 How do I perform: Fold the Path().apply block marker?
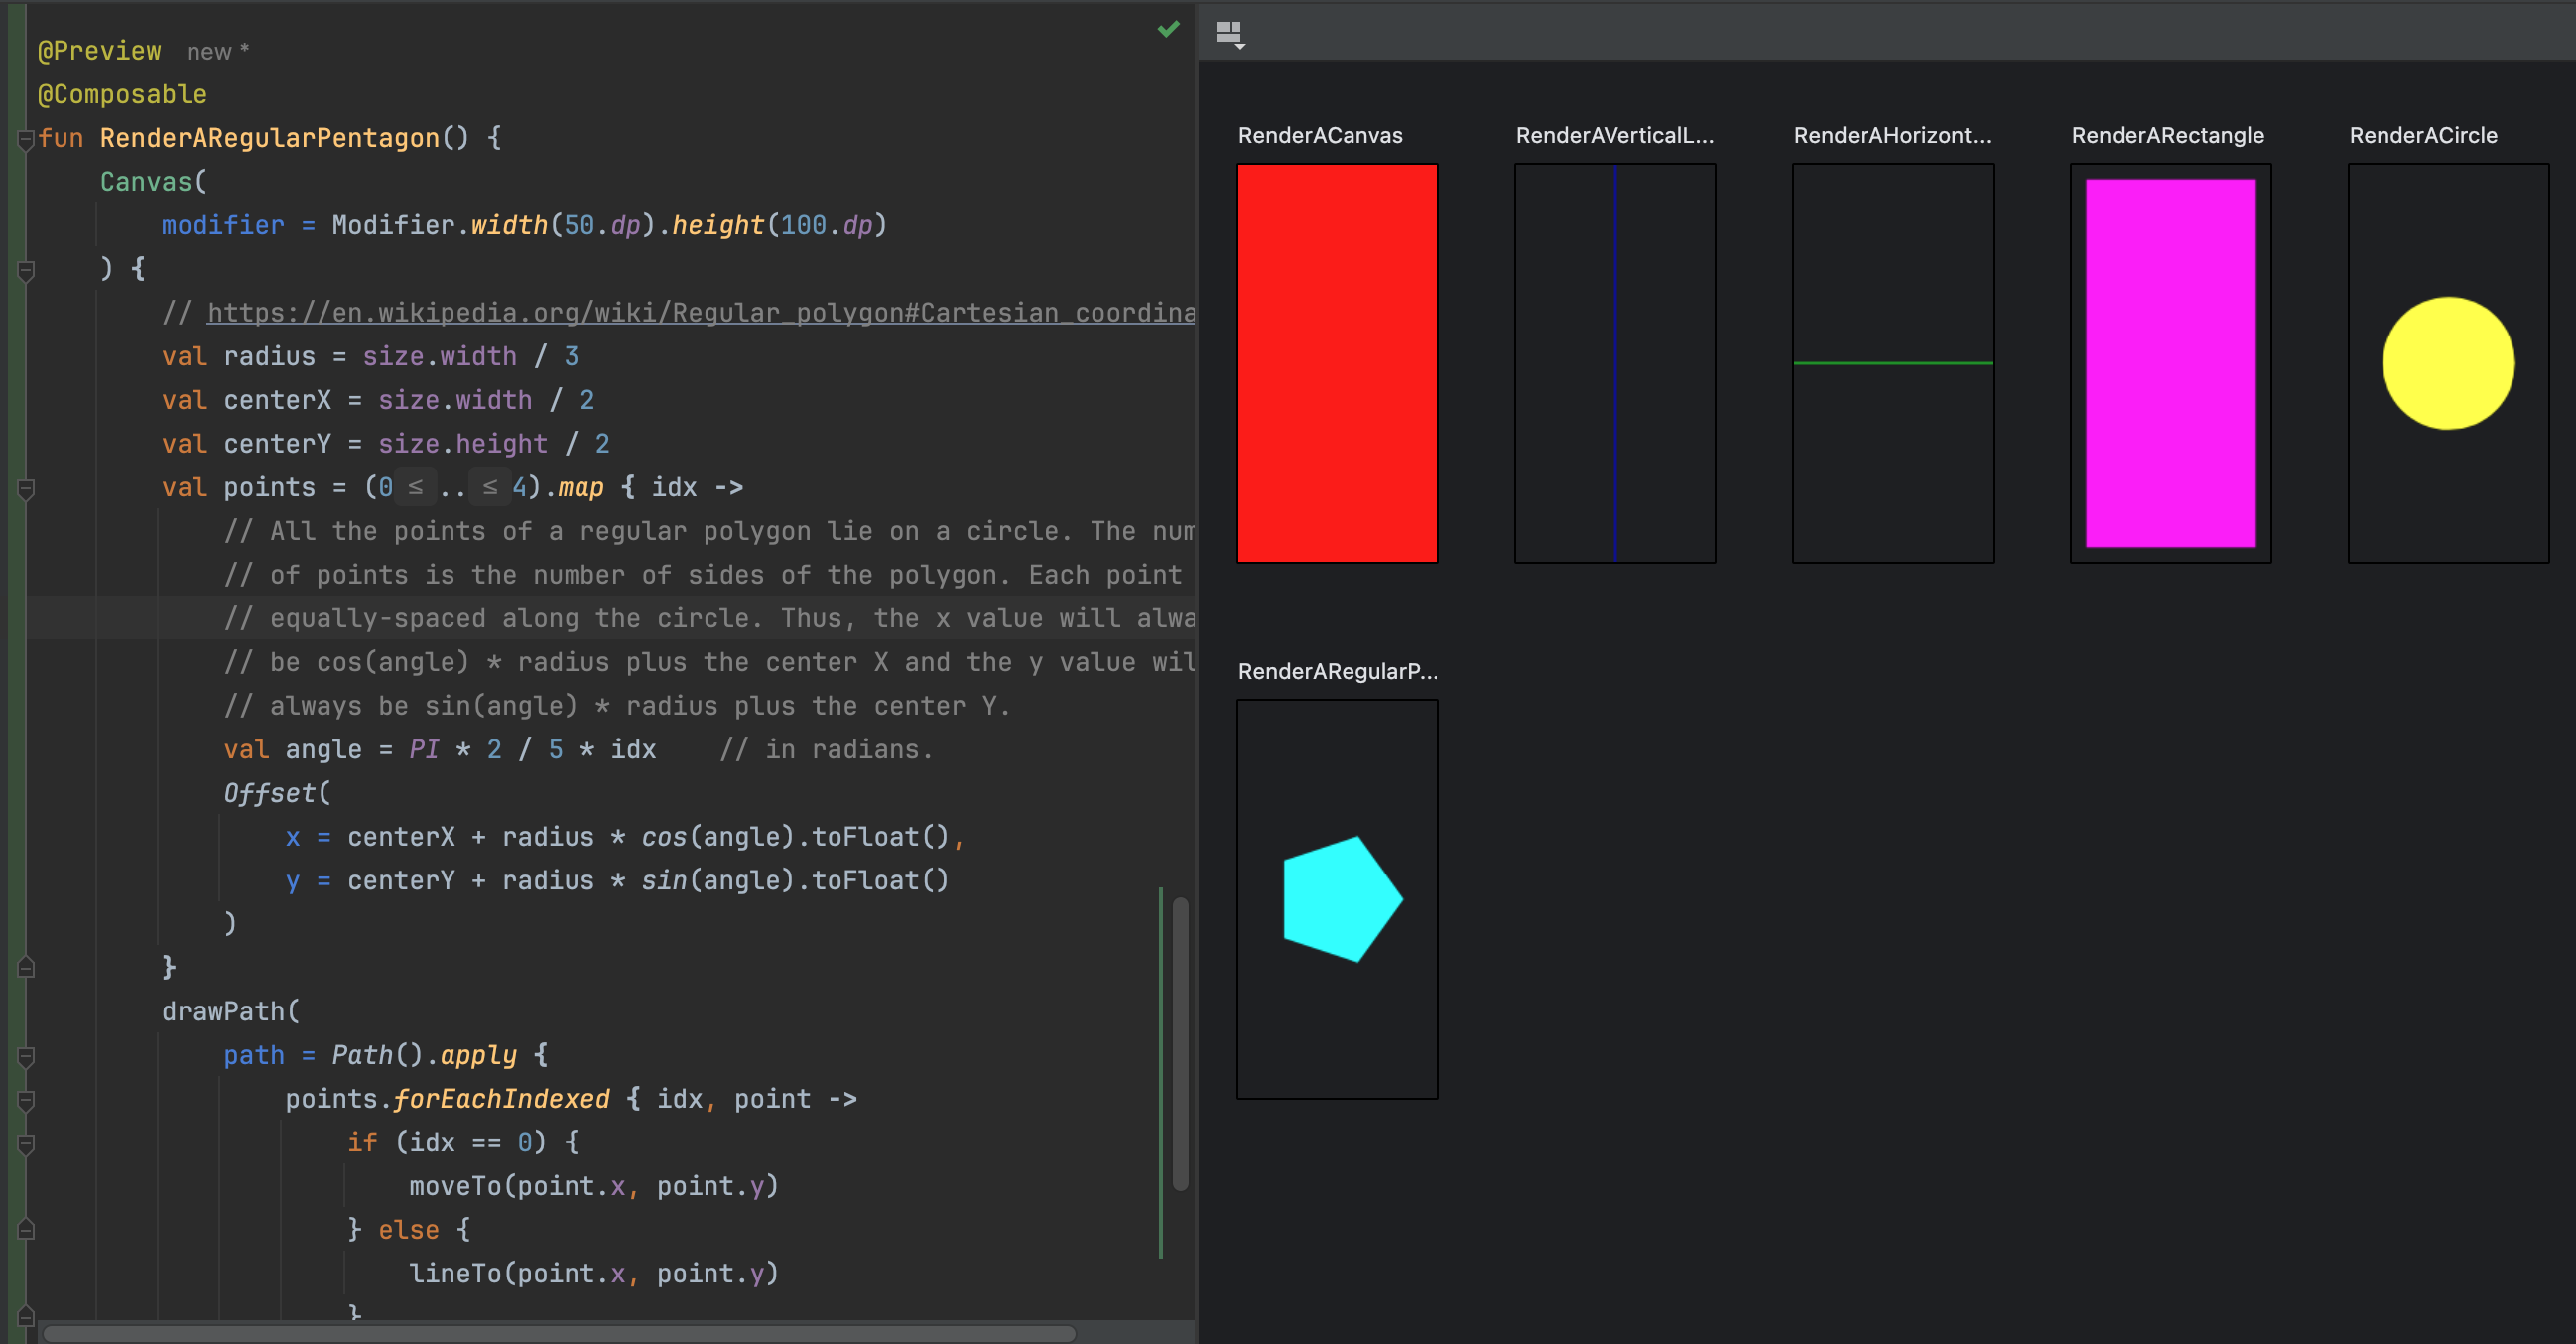click(26, 1056)
